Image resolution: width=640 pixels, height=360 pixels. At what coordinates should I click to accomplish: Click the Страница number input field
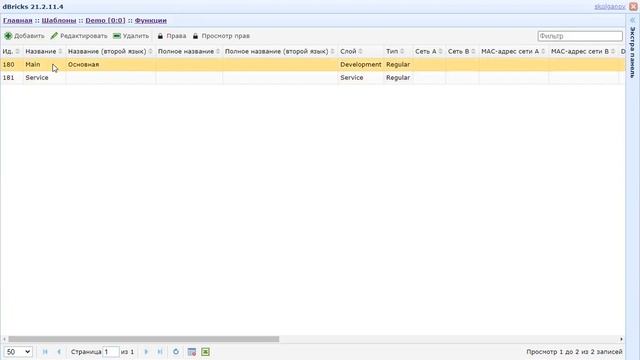click(111, 352)
